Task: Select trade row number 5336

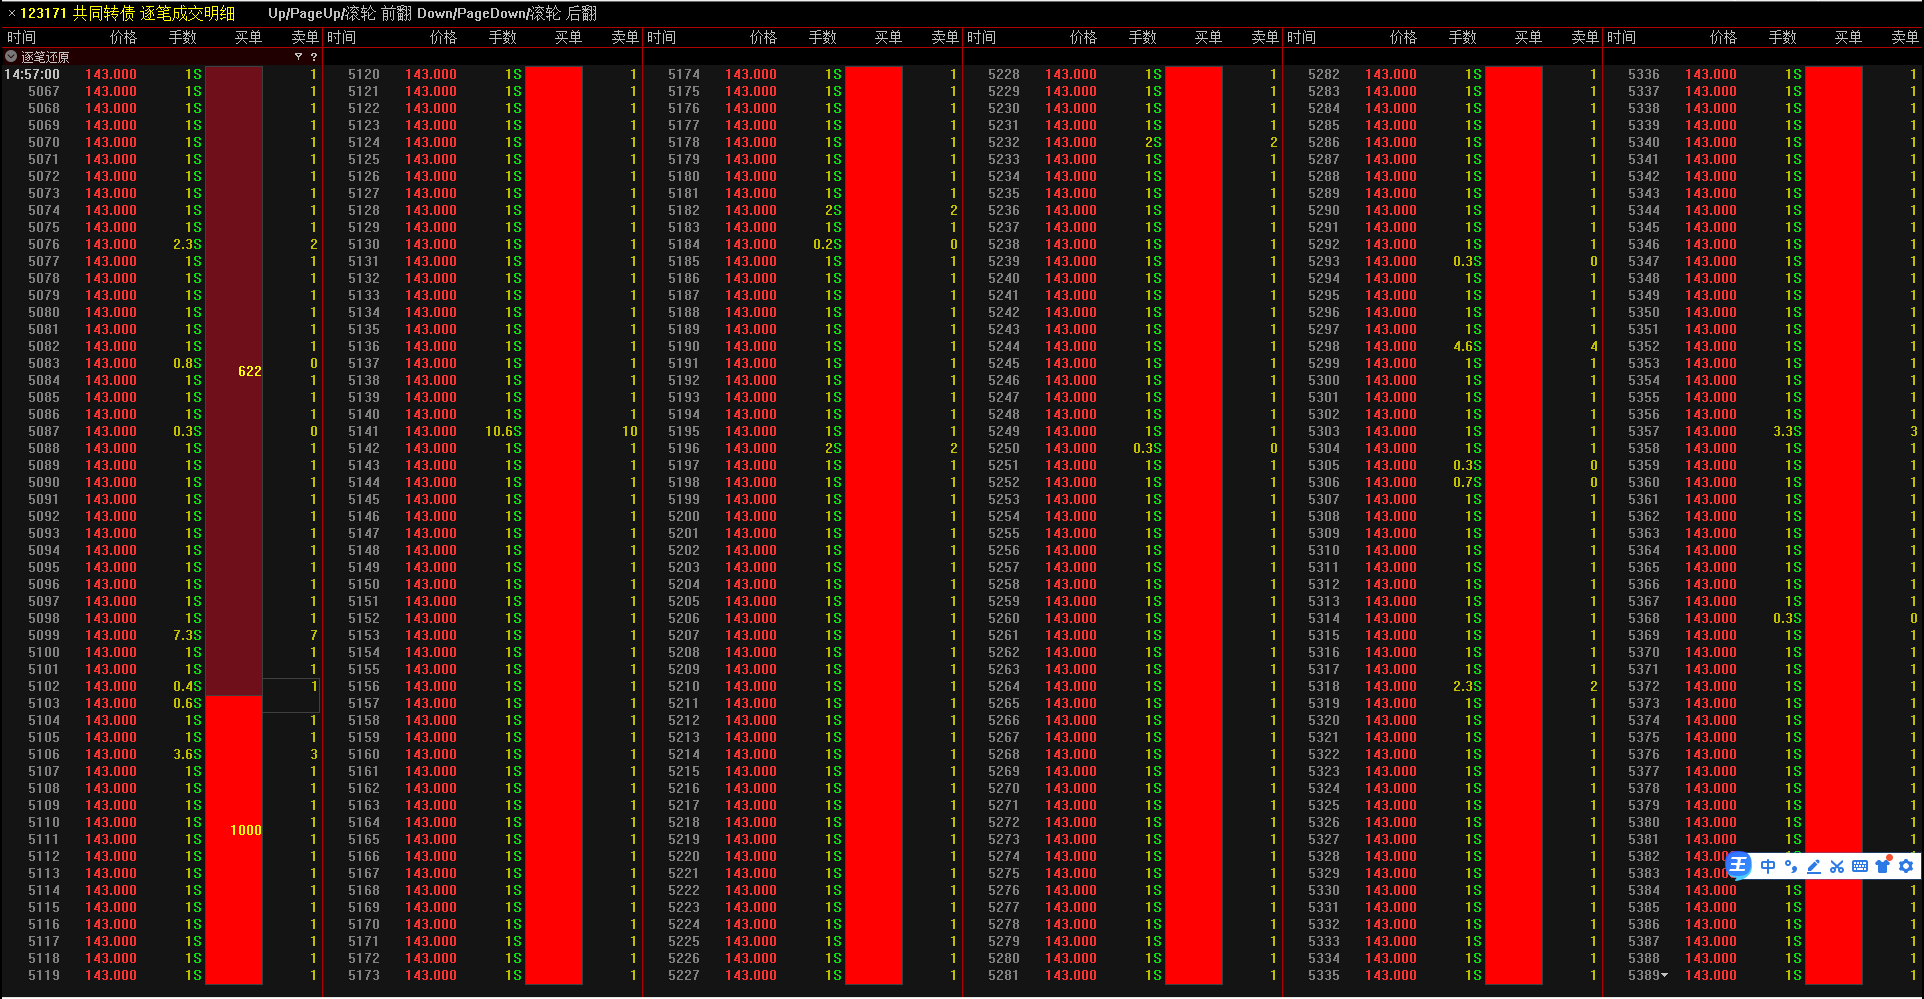Action: click(1644, 74)
